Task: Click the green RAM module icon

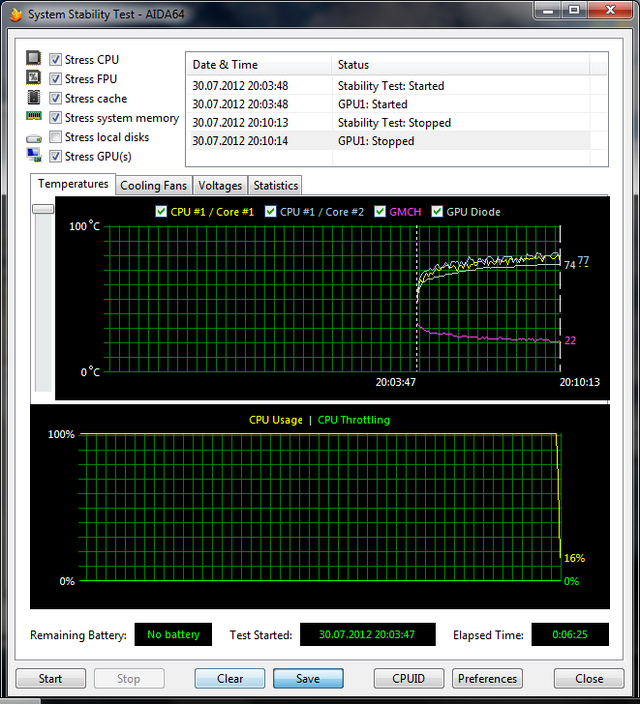Action: [x=34, y=118]
